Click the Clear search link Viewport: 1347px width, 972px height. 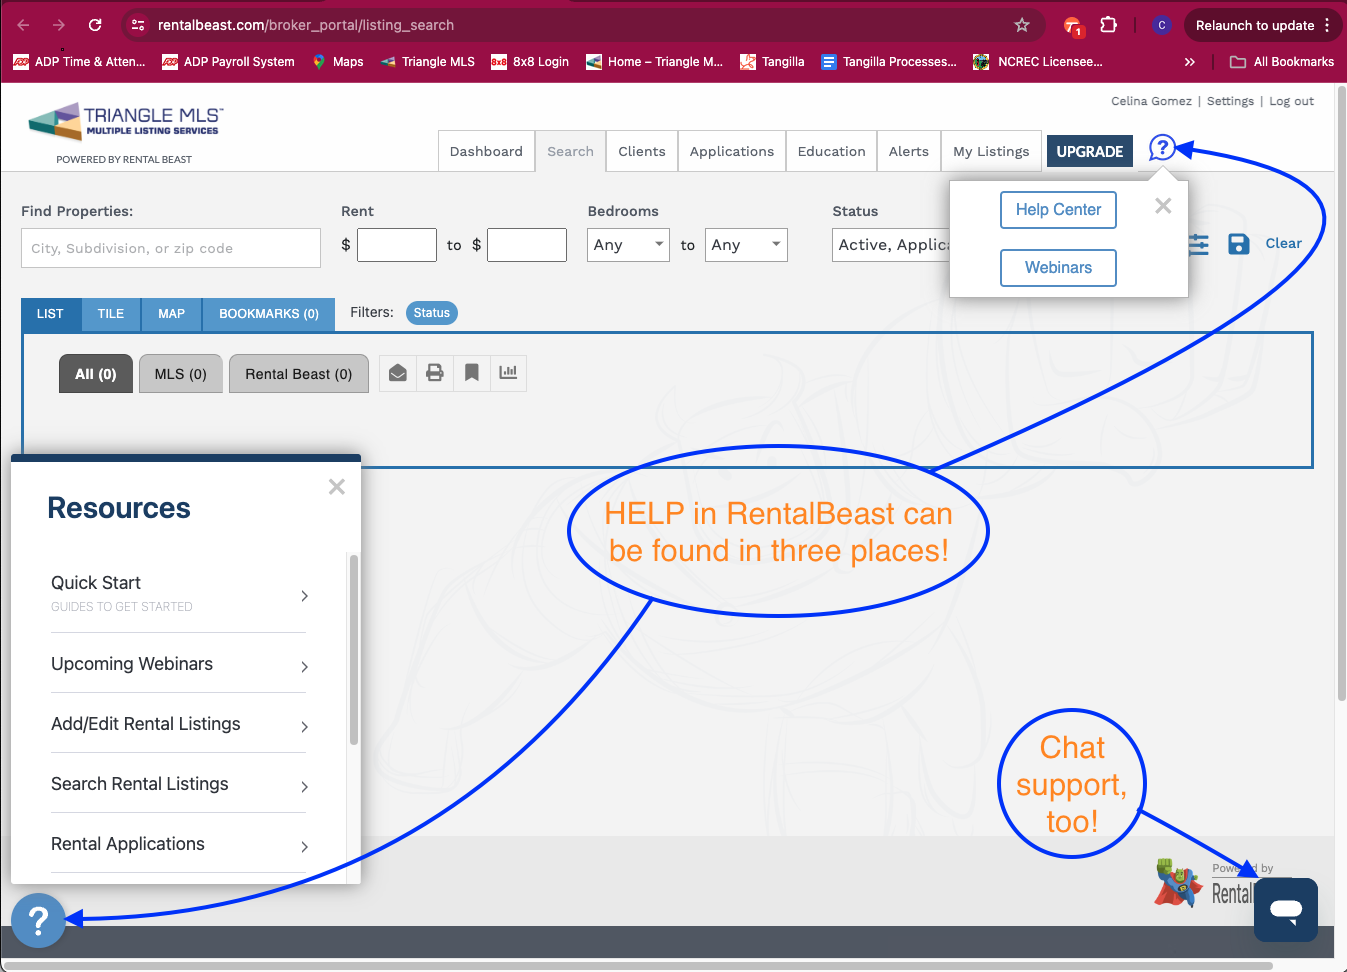tap(1284, 243)
